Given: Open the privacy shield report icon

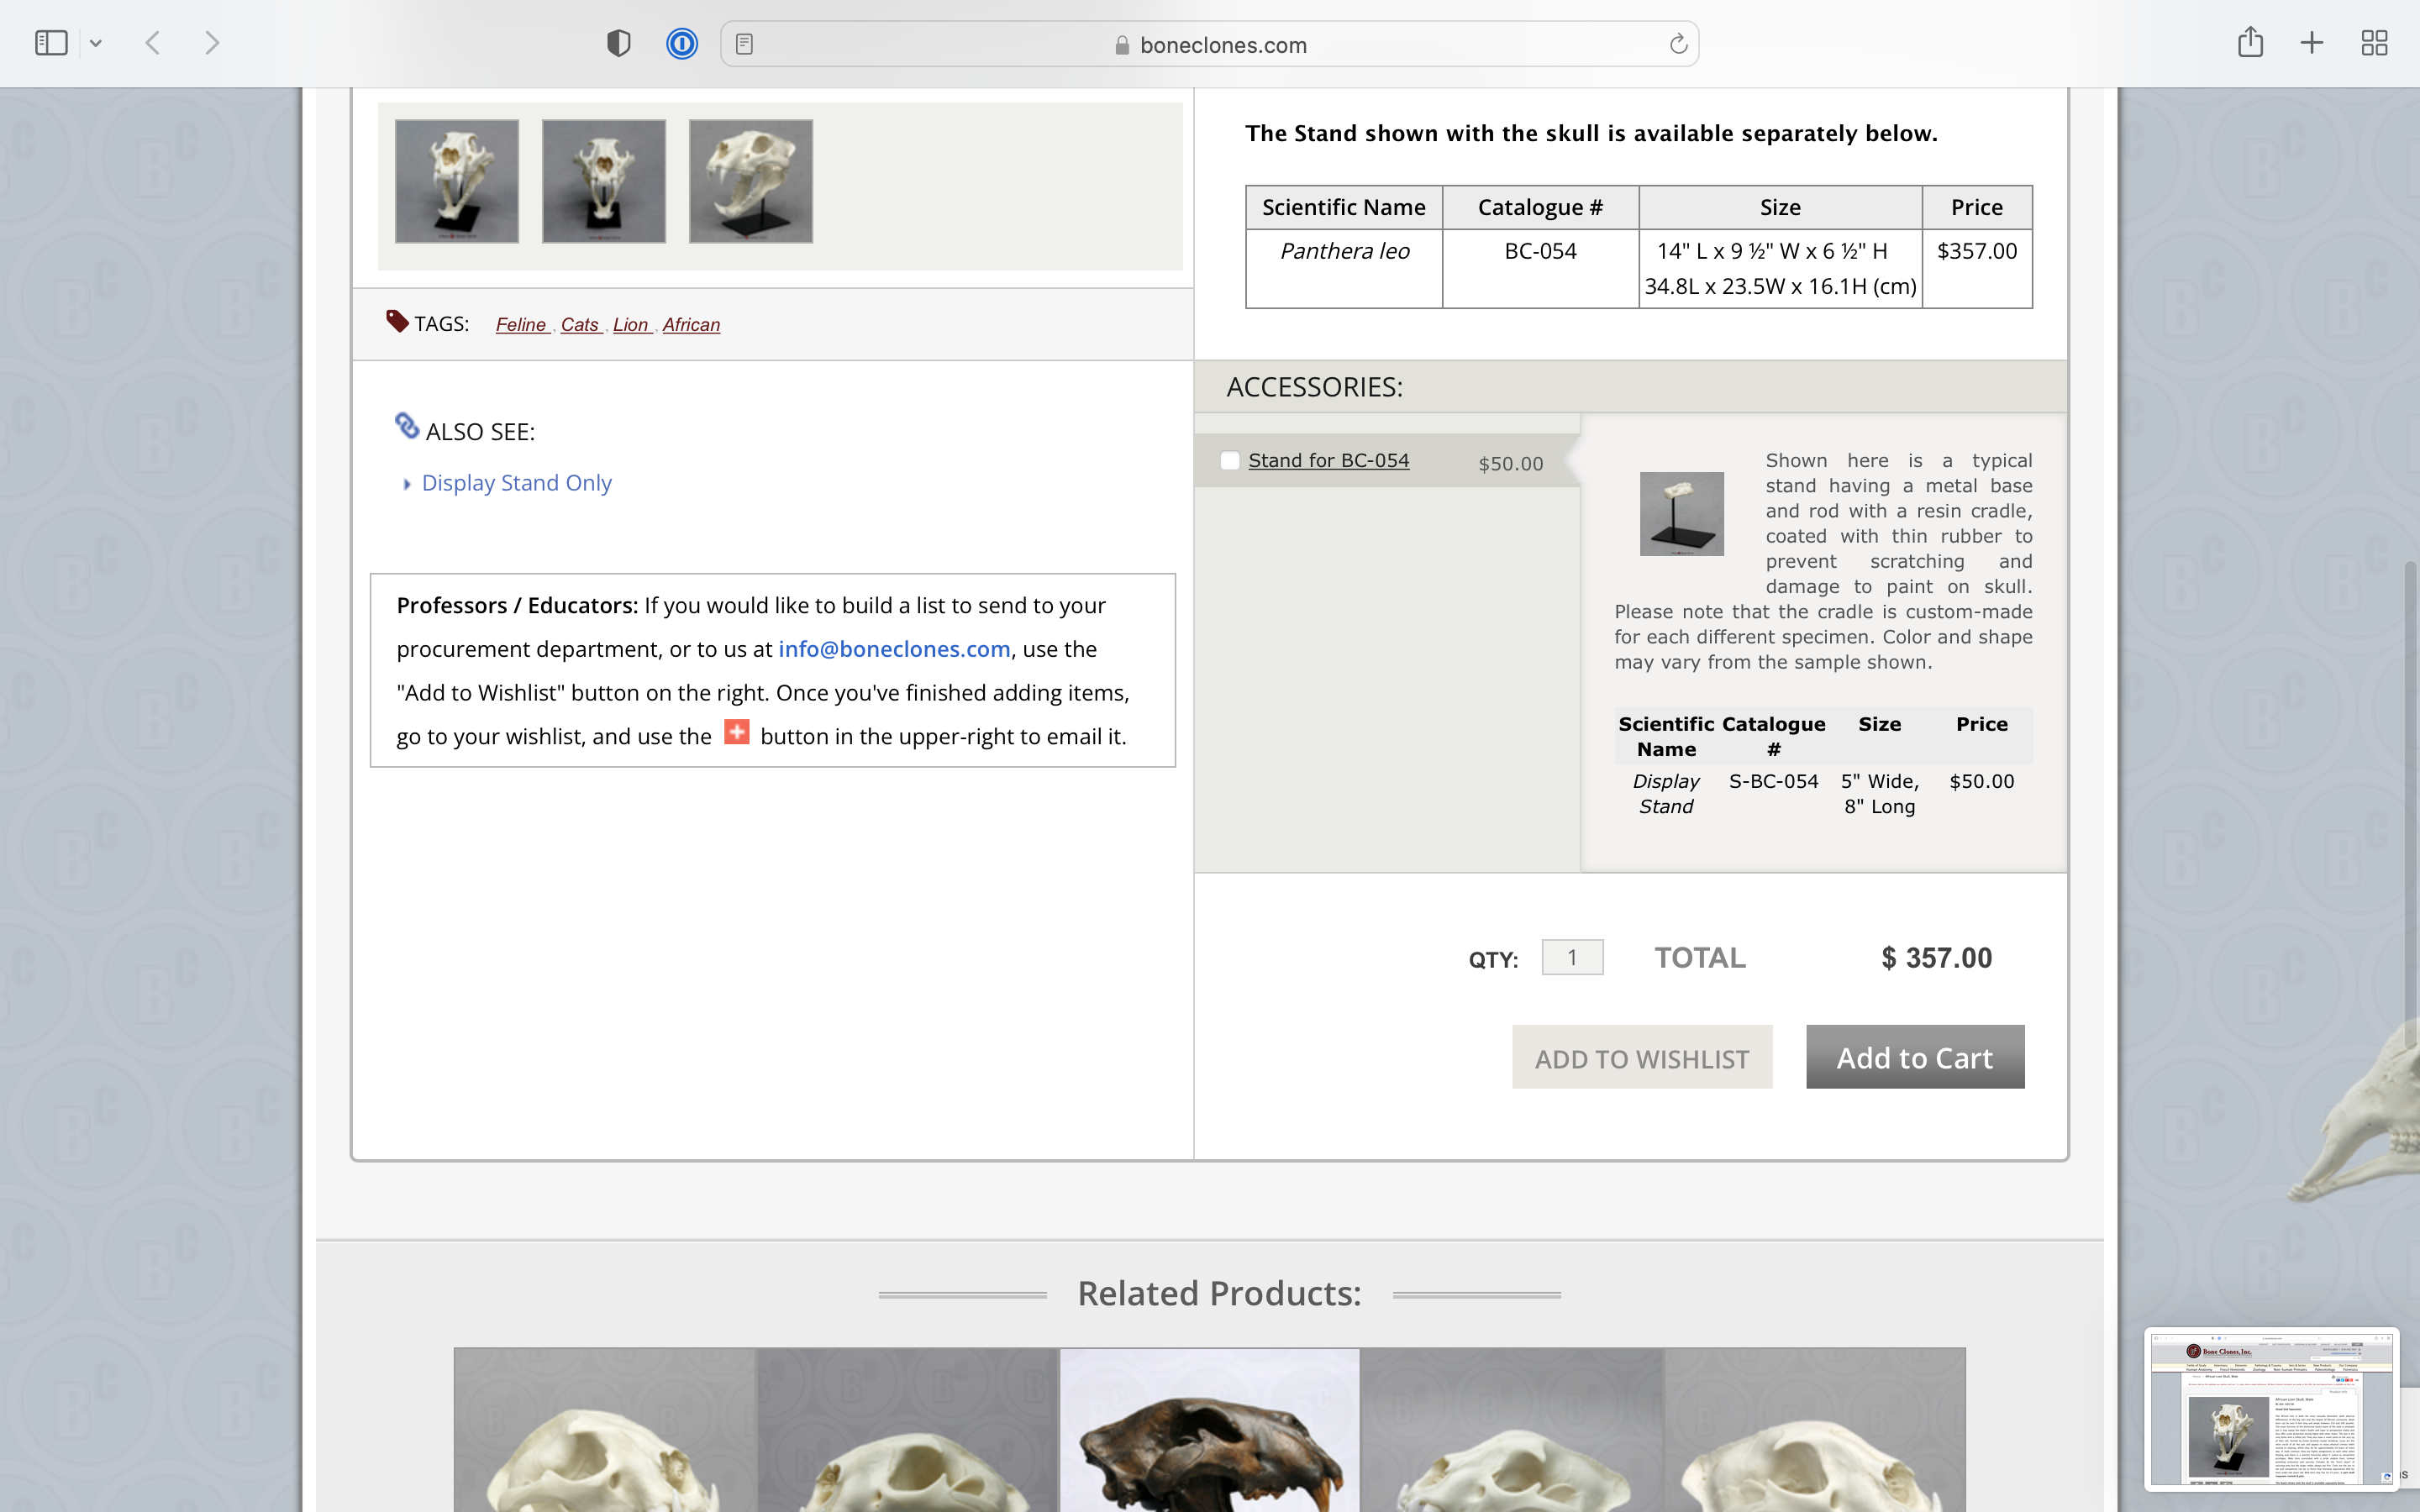Looking at the screenshot, I should (x=619, y=43).
